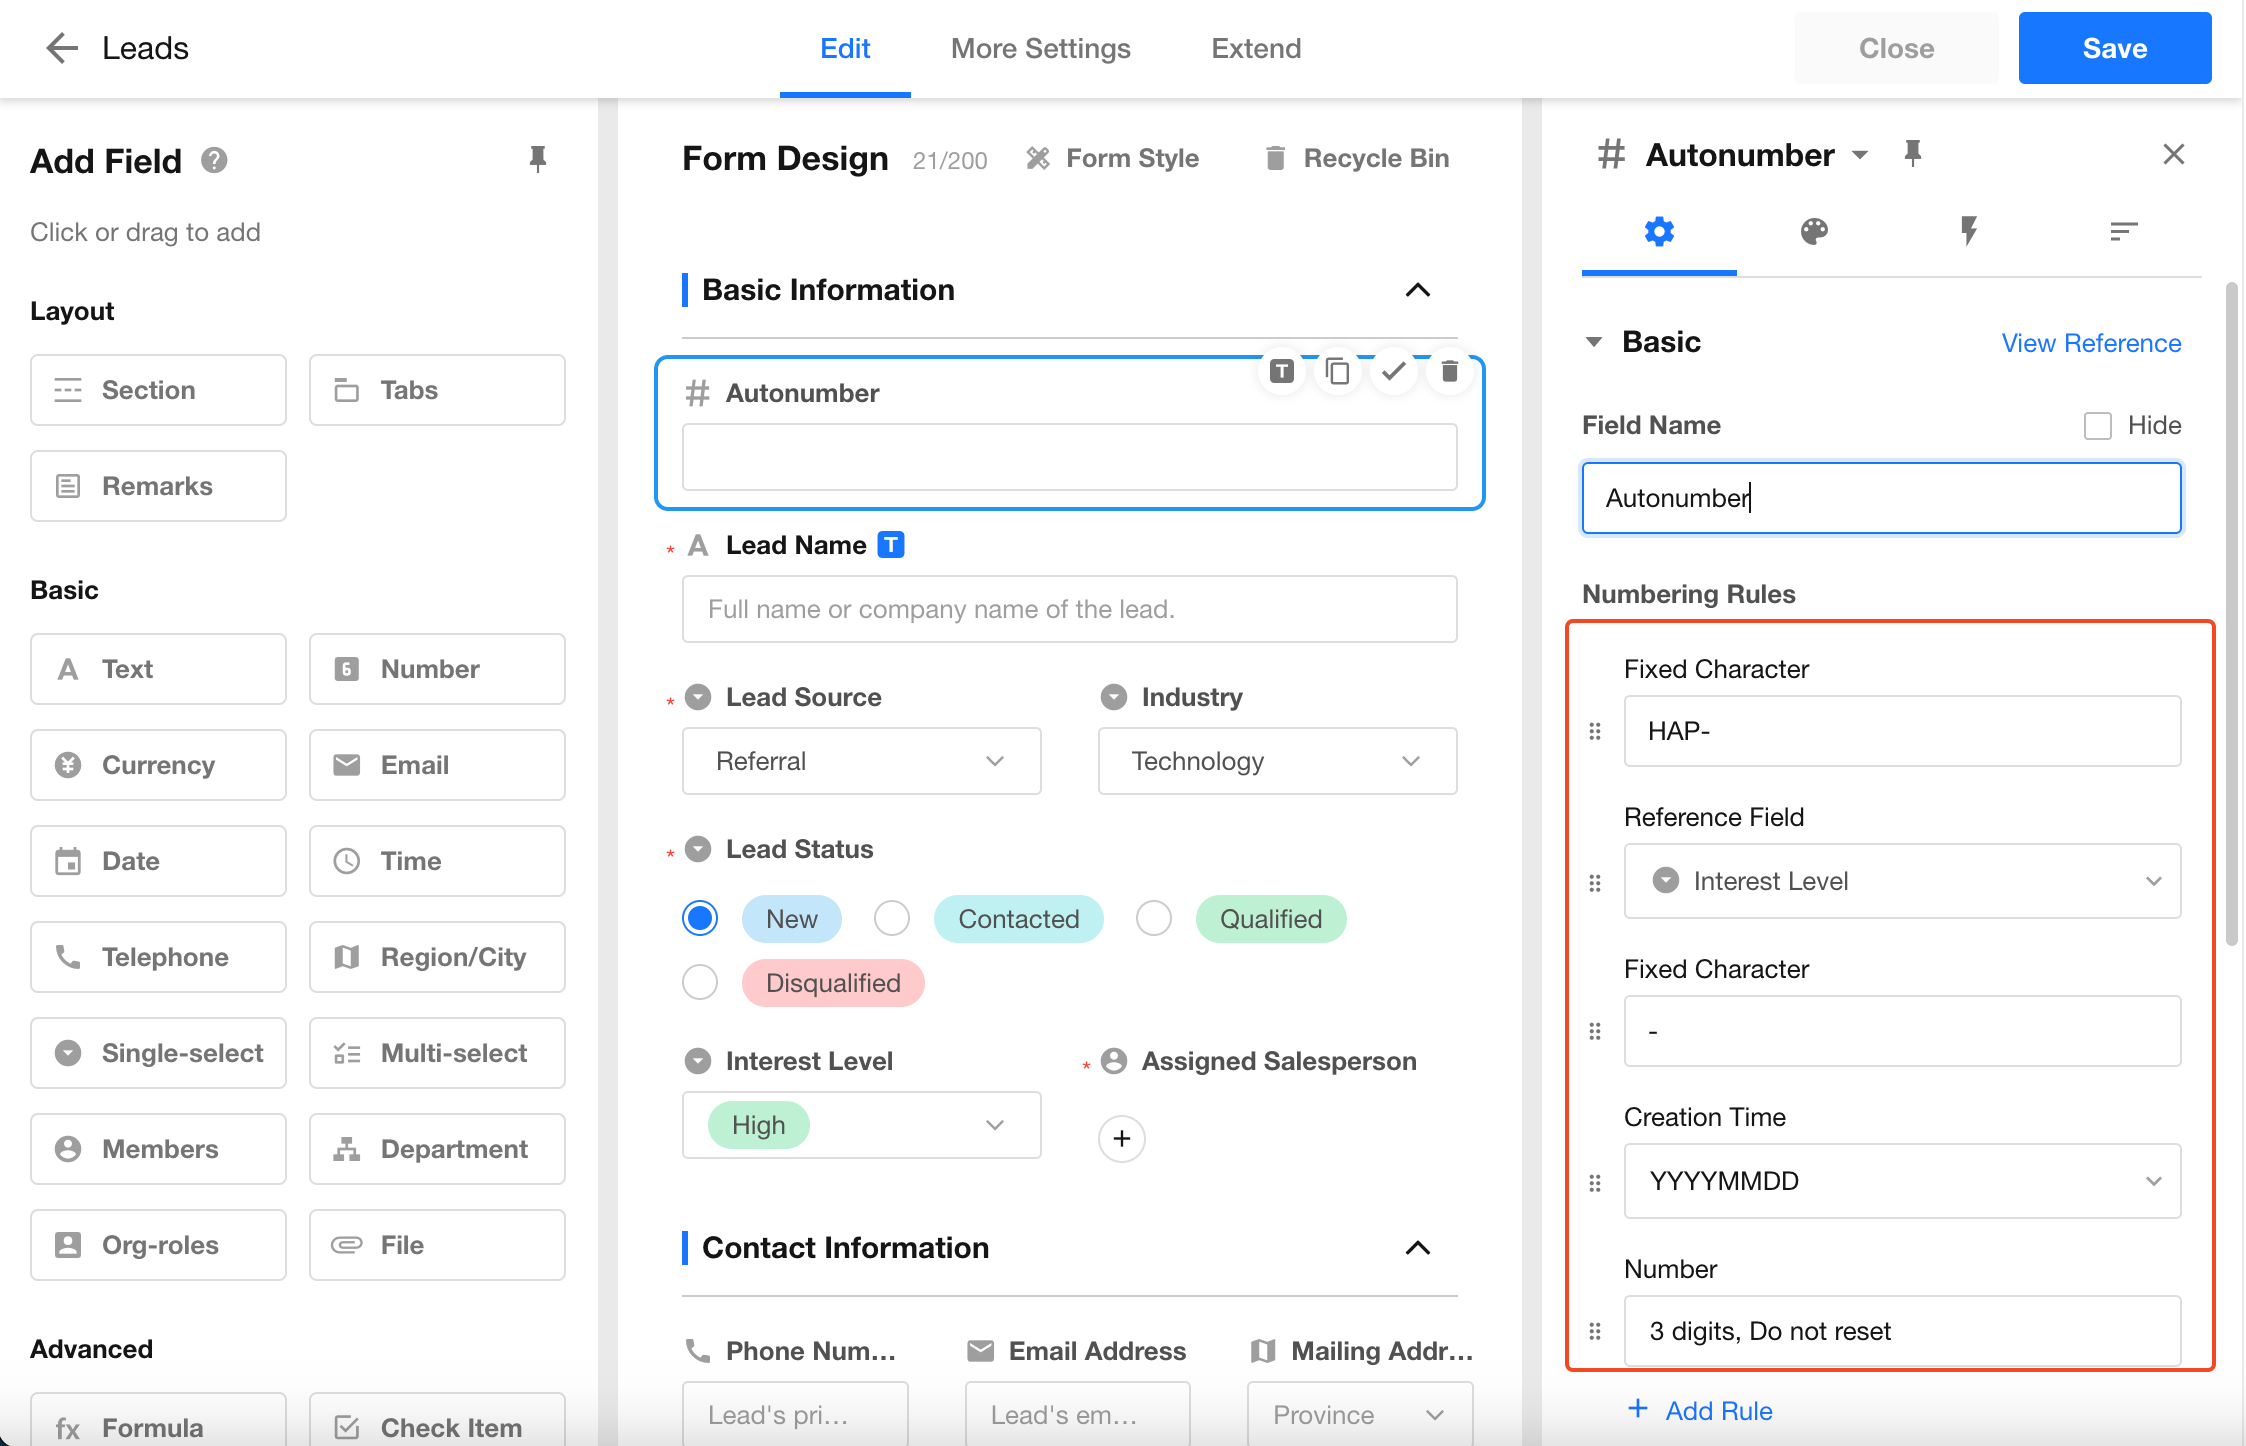
Task: Switch to the More Settings tab
Action: coord(1040,48)
